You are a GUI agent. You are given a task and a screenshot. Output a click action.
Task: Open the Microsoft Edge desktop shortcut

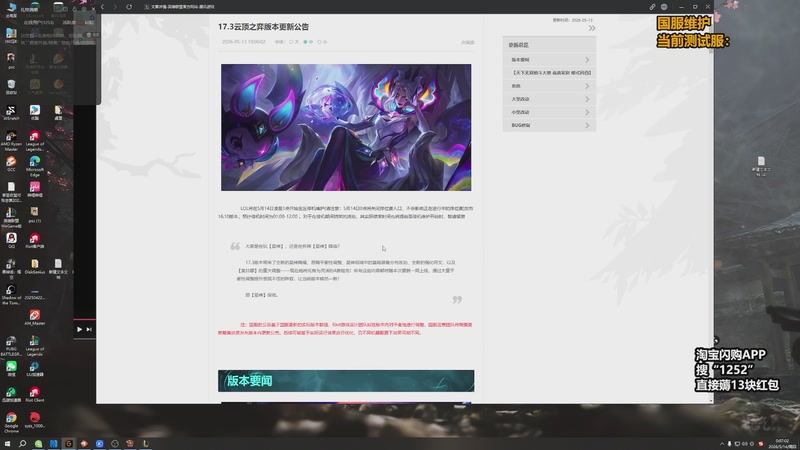pyautogui.click(x=35, y=166)
